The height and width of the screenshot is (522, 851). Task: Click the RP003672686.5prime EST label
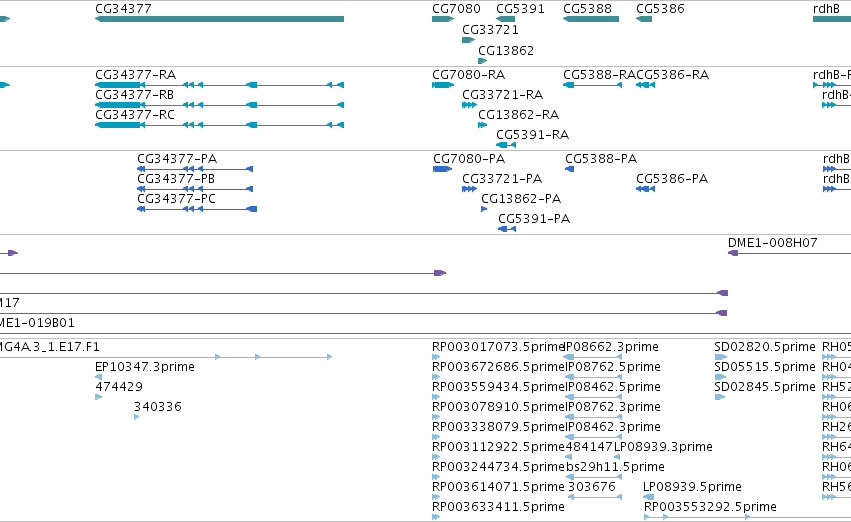(498, 367)
